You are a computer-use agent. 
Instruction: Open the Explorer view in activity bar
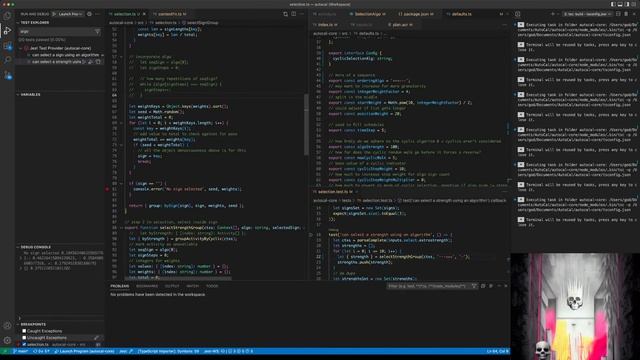(x=7, y=16)
